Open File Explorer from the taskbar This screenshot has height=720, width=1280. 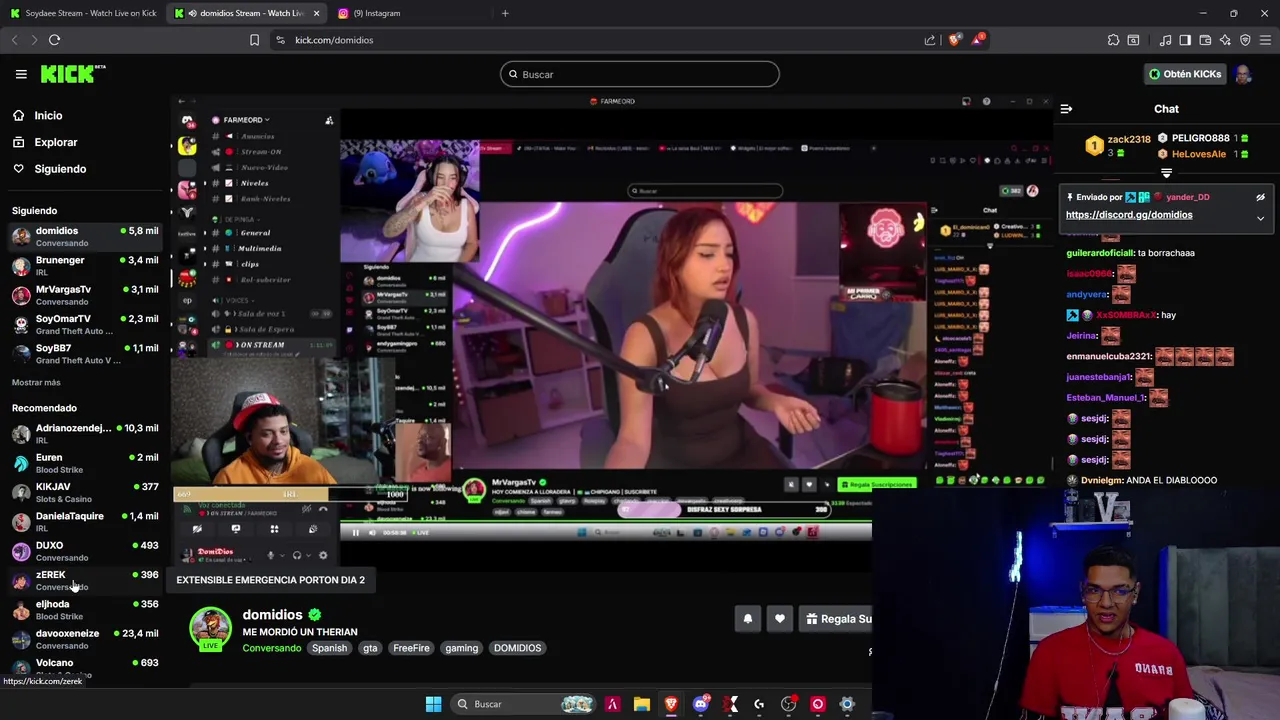coord(642,704)
